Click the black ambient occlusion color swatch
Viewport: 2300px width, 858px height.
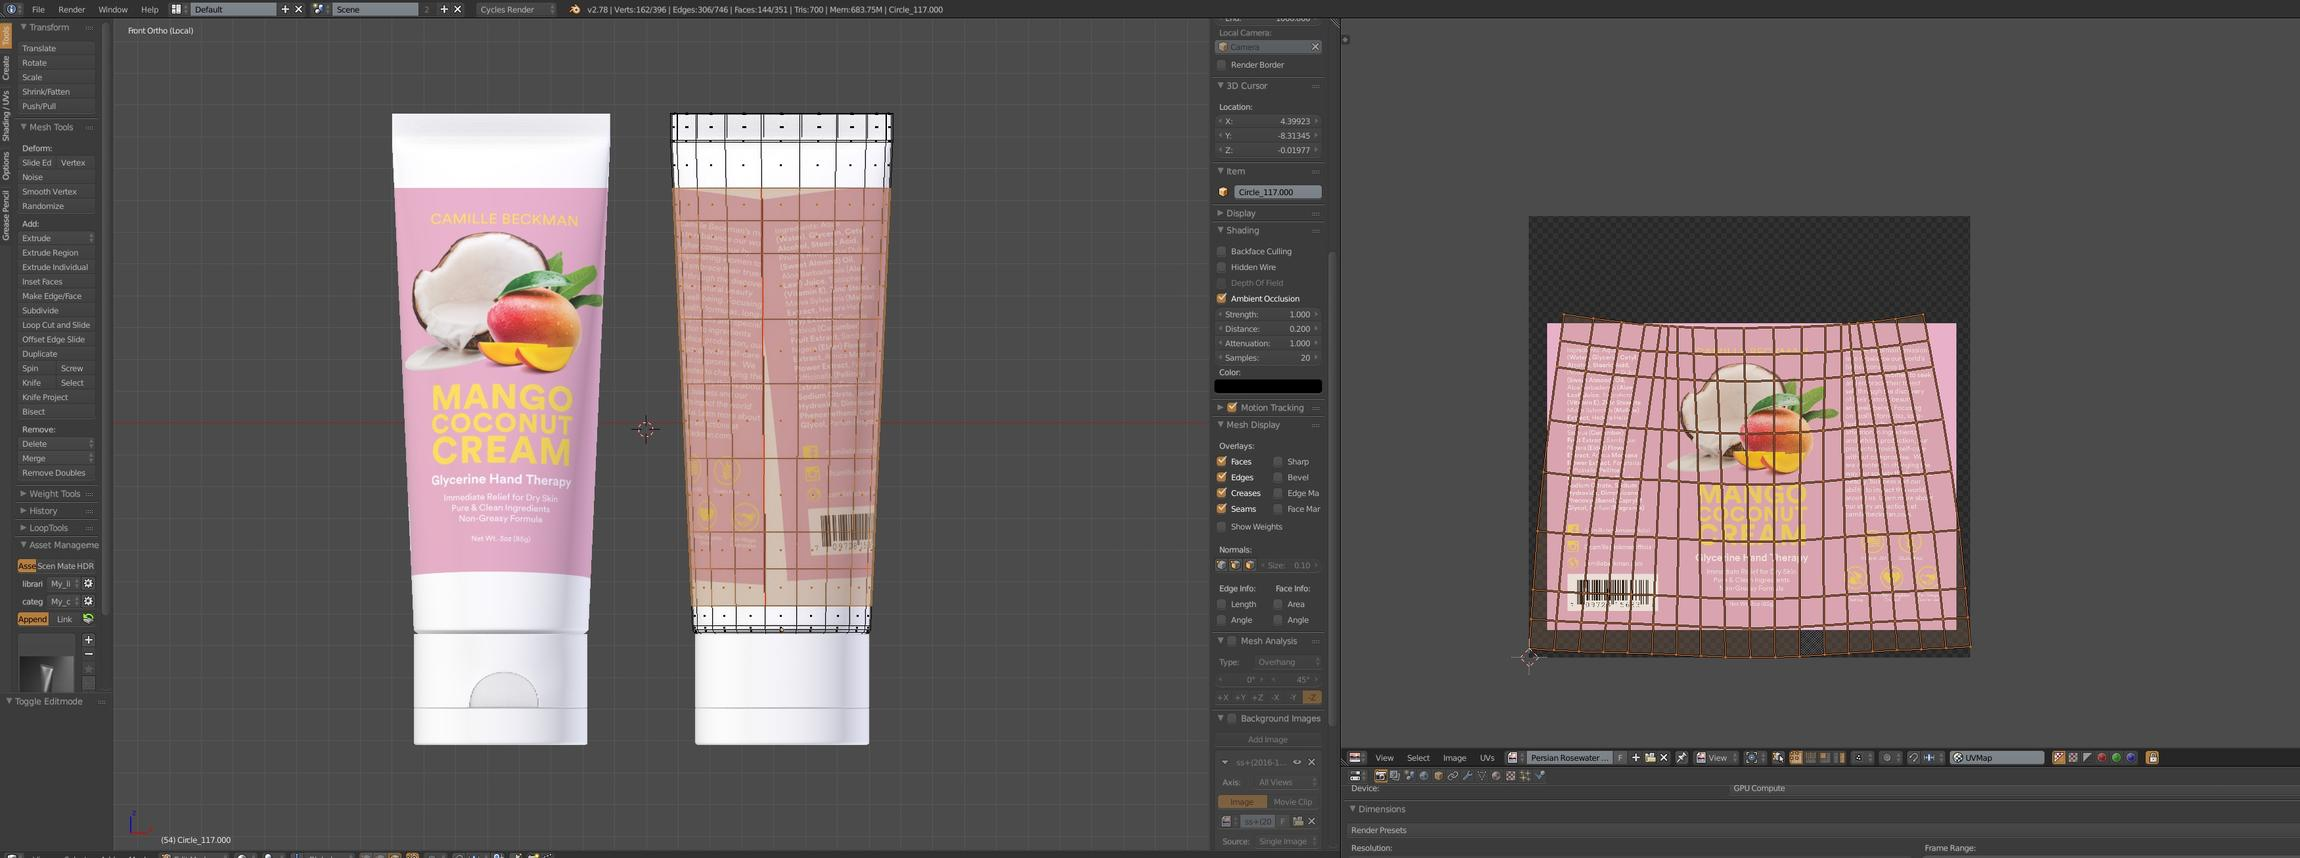click(x=1267, y=387)
